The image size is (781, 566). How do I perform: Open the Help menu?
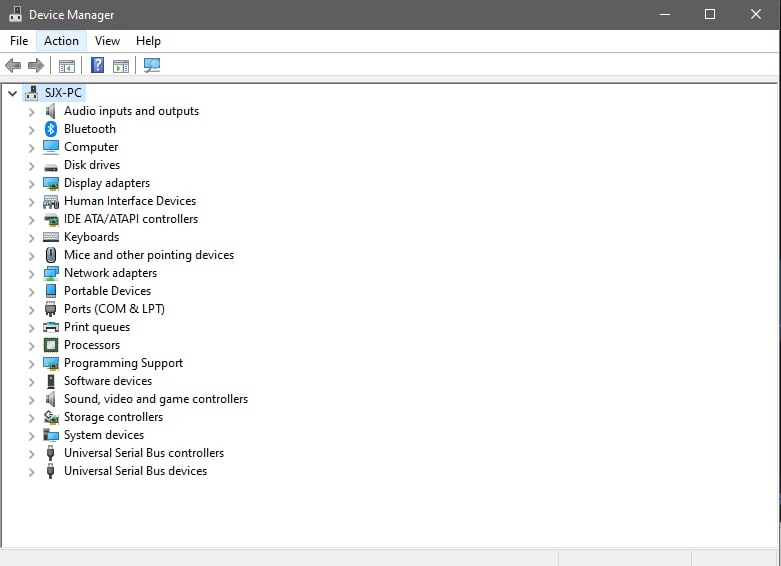pos(148,41)
